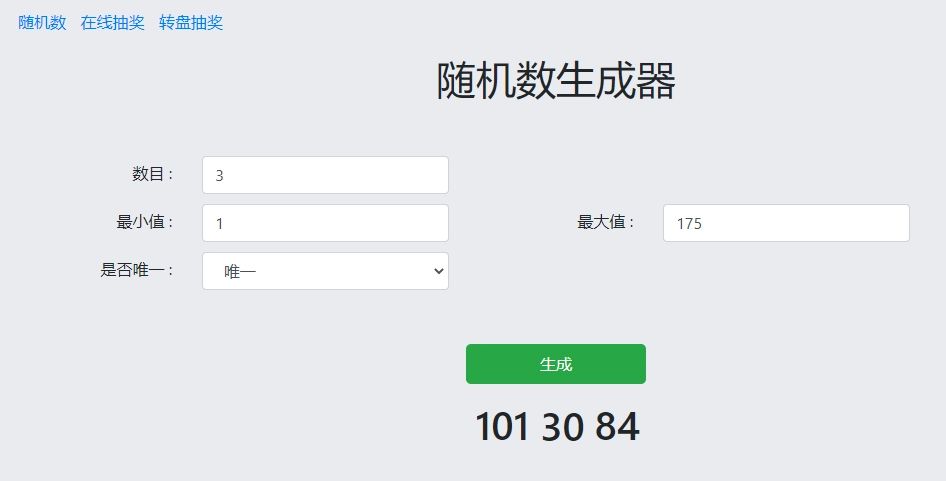946x481 pixels.
Task: Focus the 数目 input field
Action: (325, 175)
